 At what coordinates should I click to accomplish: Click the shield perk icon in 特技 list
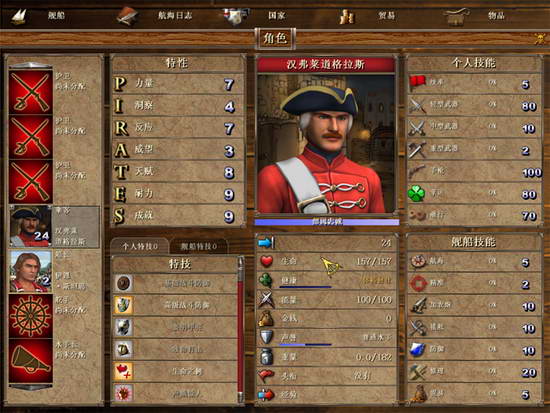point(123,305)
